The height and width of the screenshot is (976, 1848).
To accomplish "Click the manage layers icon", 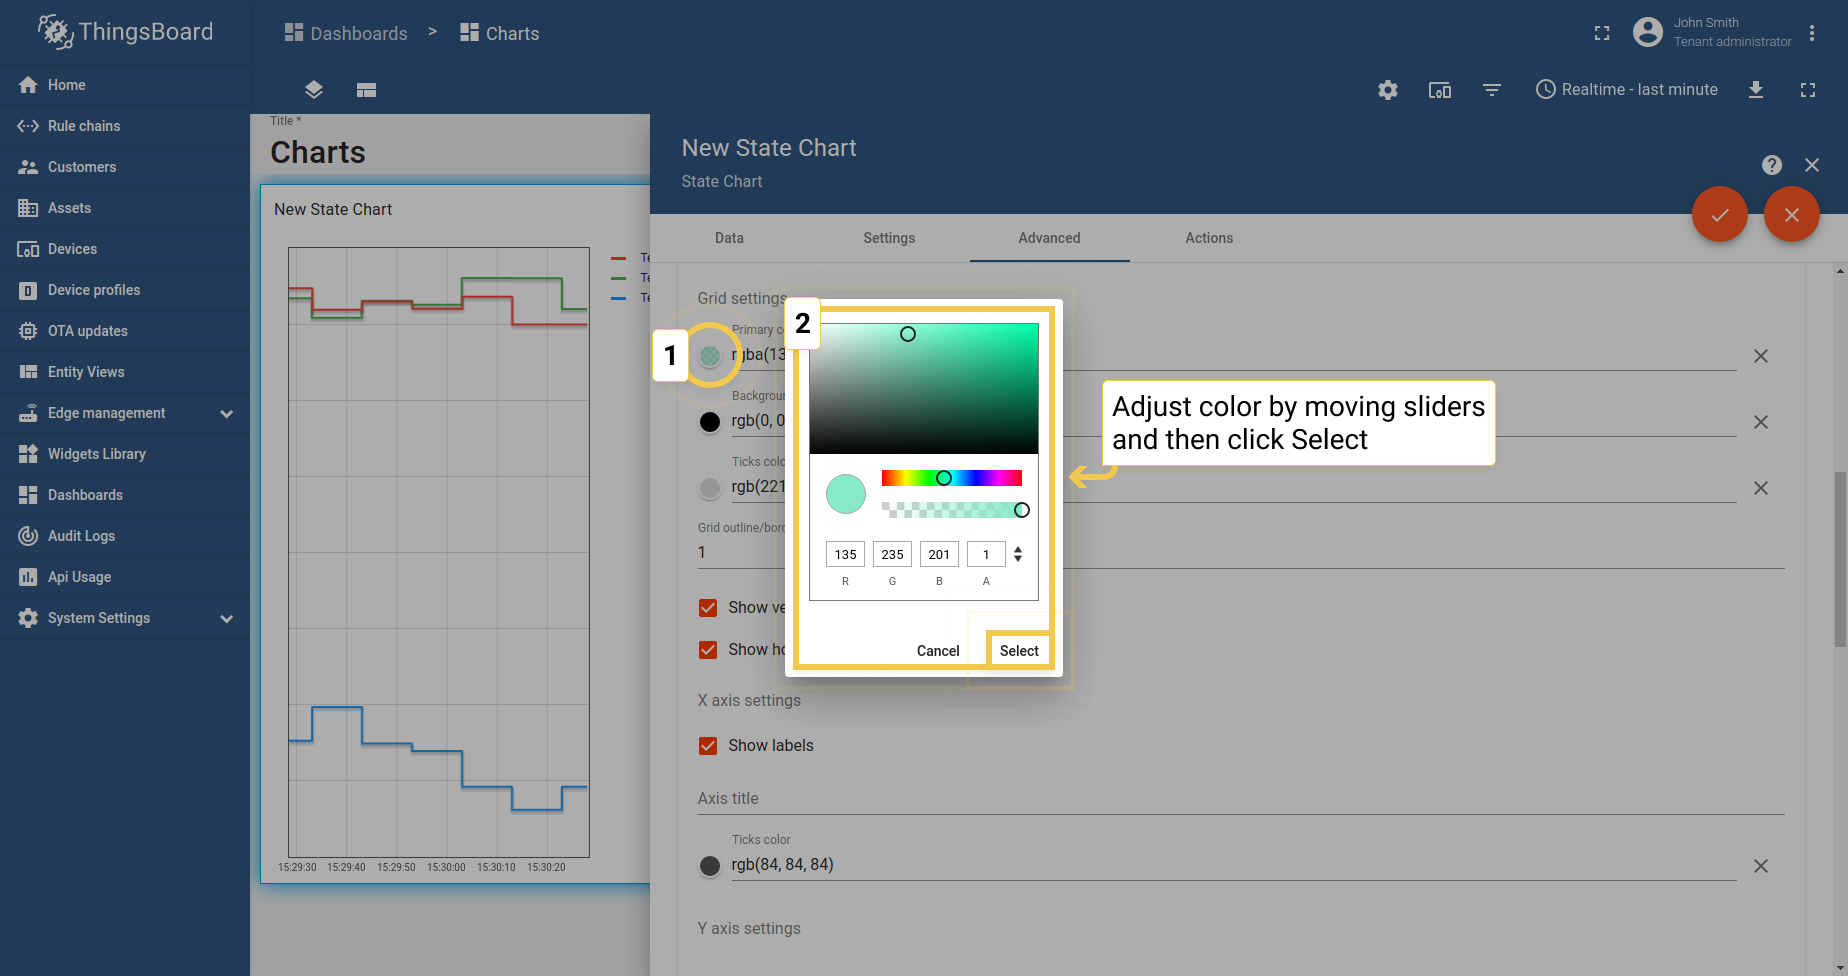I will (314, 90).
